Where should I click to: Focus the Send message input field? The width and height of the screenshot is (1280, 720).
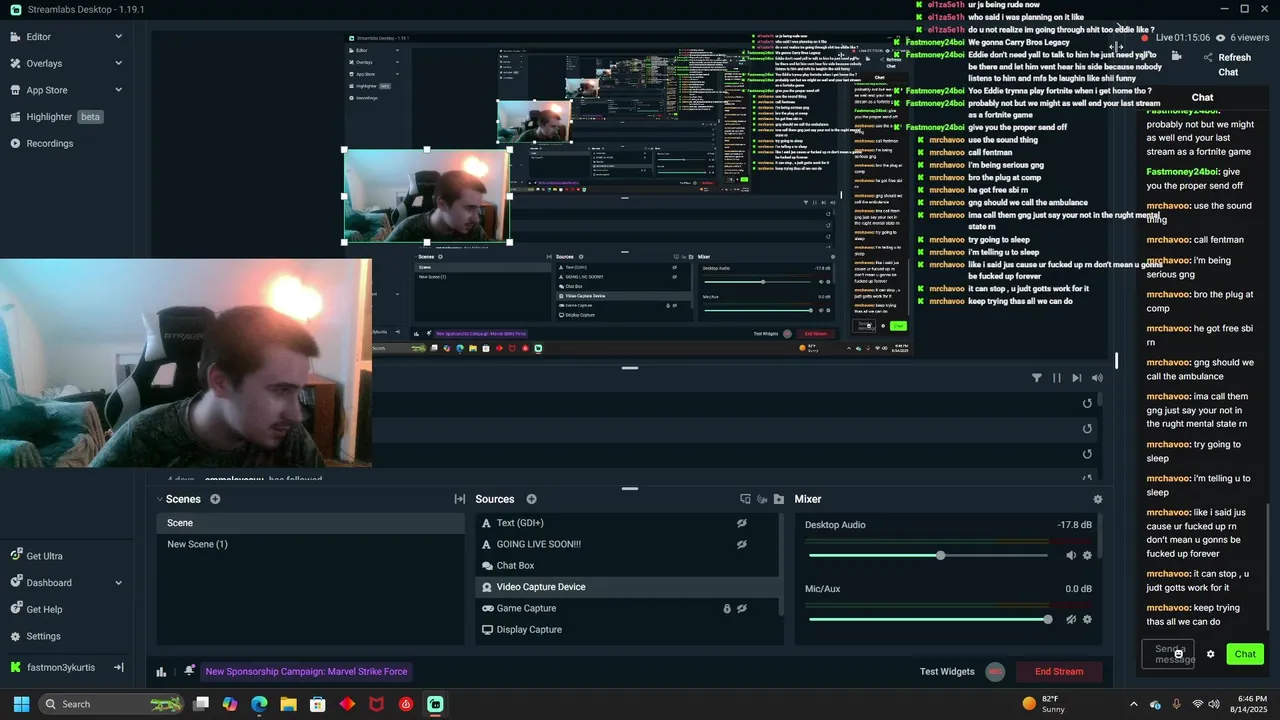pyautogui.click(x=1168, y=654)
